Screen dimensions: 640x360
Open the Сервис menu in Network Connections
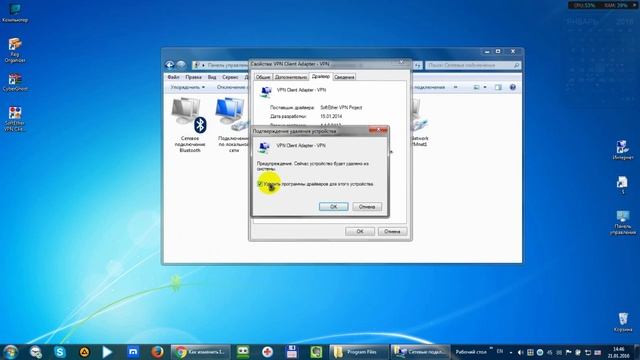pyautogui.click(x=230, y=77)
